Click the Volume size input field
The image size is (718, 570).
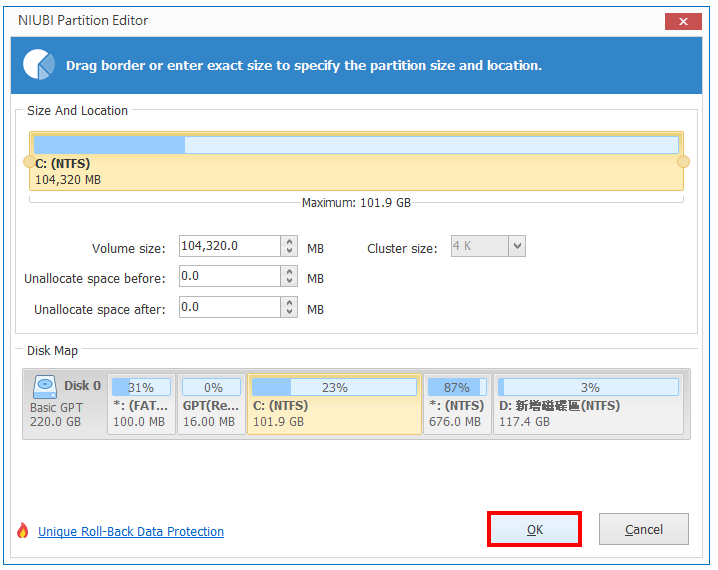click(x=230, y=246)
